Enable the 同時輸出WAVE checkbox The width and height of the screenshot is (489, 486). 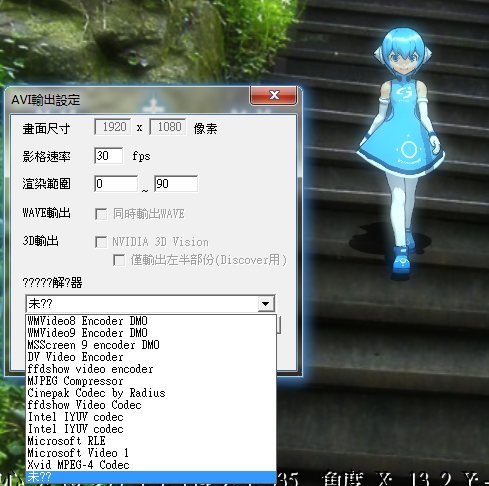click(101, 214)
